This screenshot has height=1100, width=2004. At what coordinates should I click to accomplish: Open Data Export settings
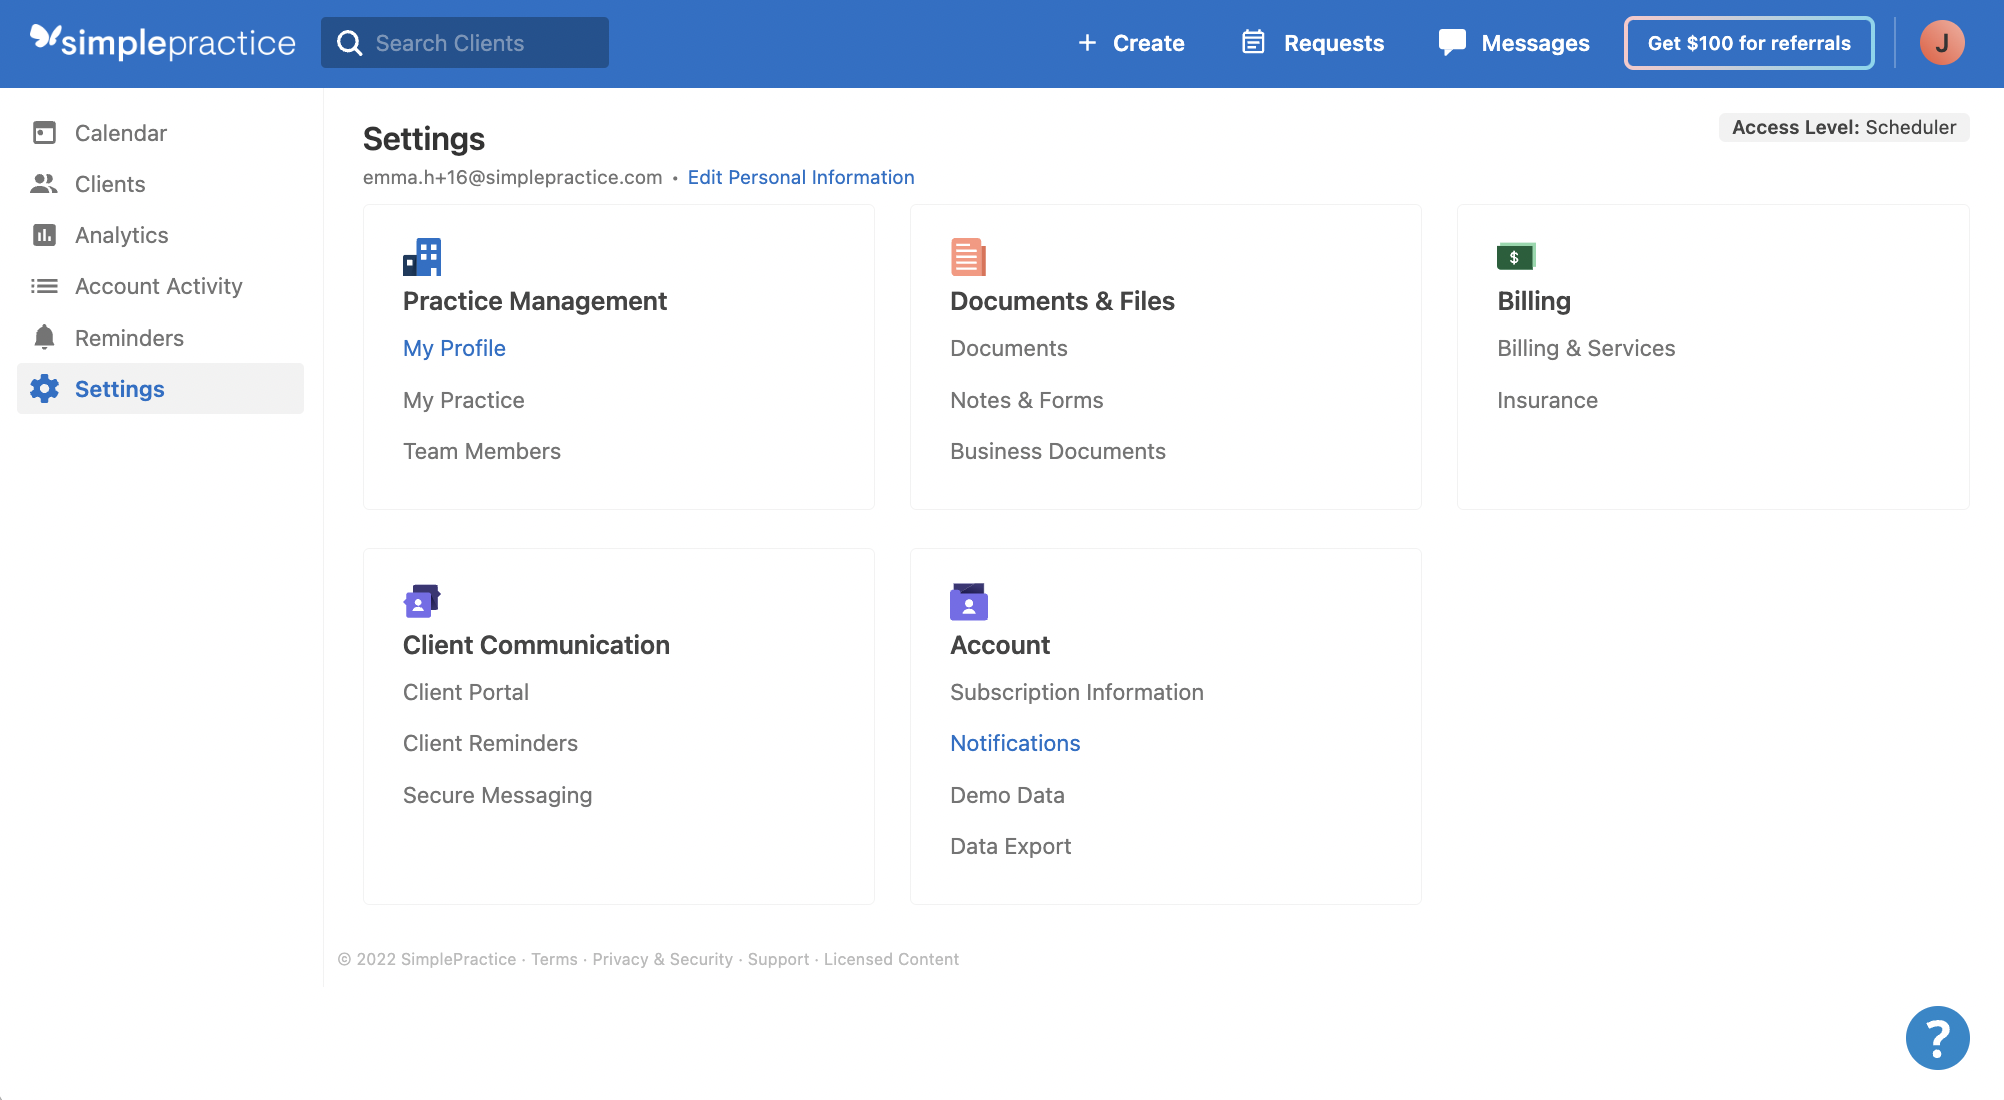pyautogui.click(x=1010, y=846)
